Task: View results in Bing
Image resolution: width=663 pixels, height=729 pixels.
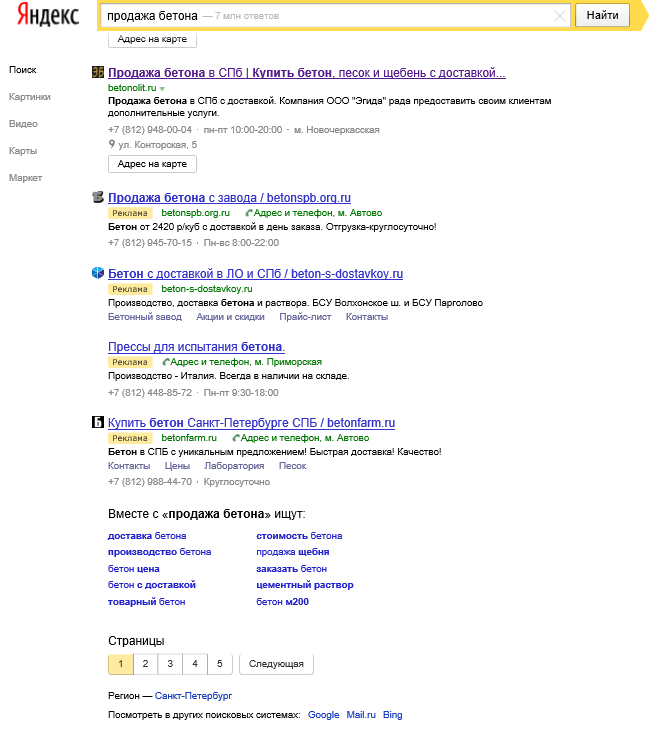Action: (x=392, y=715)
